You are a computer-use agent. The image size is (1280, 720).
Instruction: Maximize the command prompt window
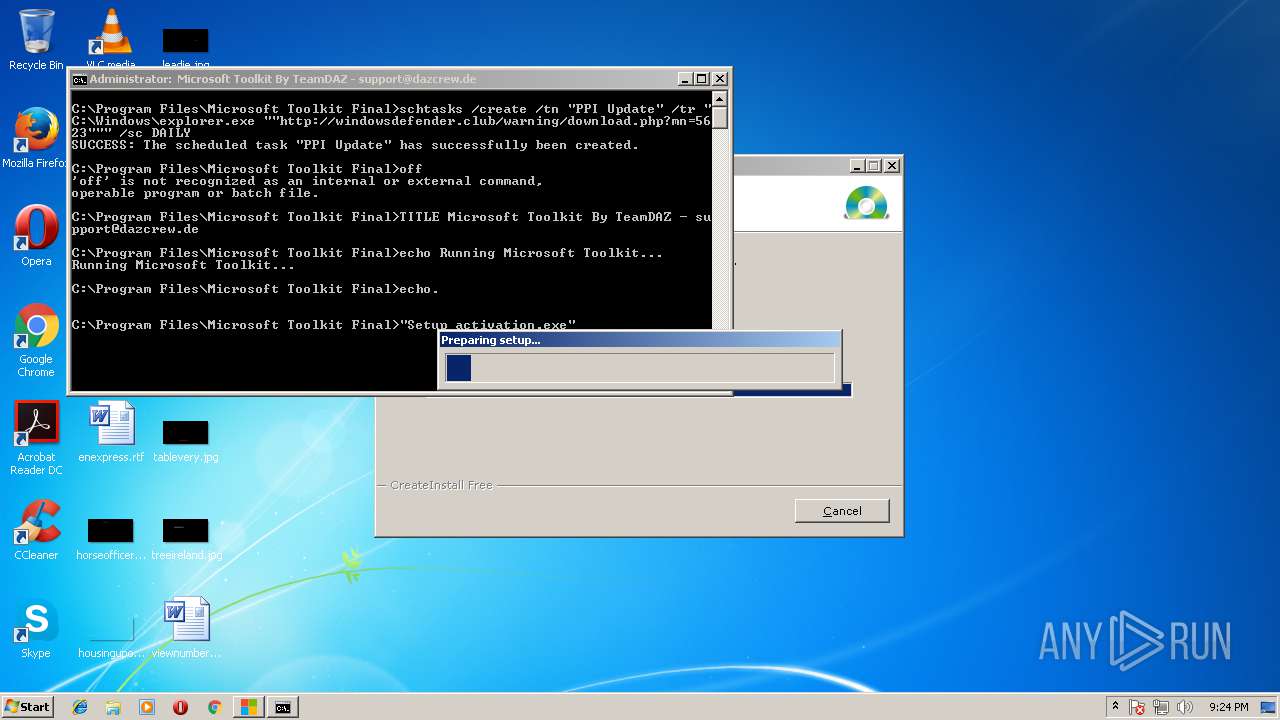pyautogui.click(x=702, y=79)
